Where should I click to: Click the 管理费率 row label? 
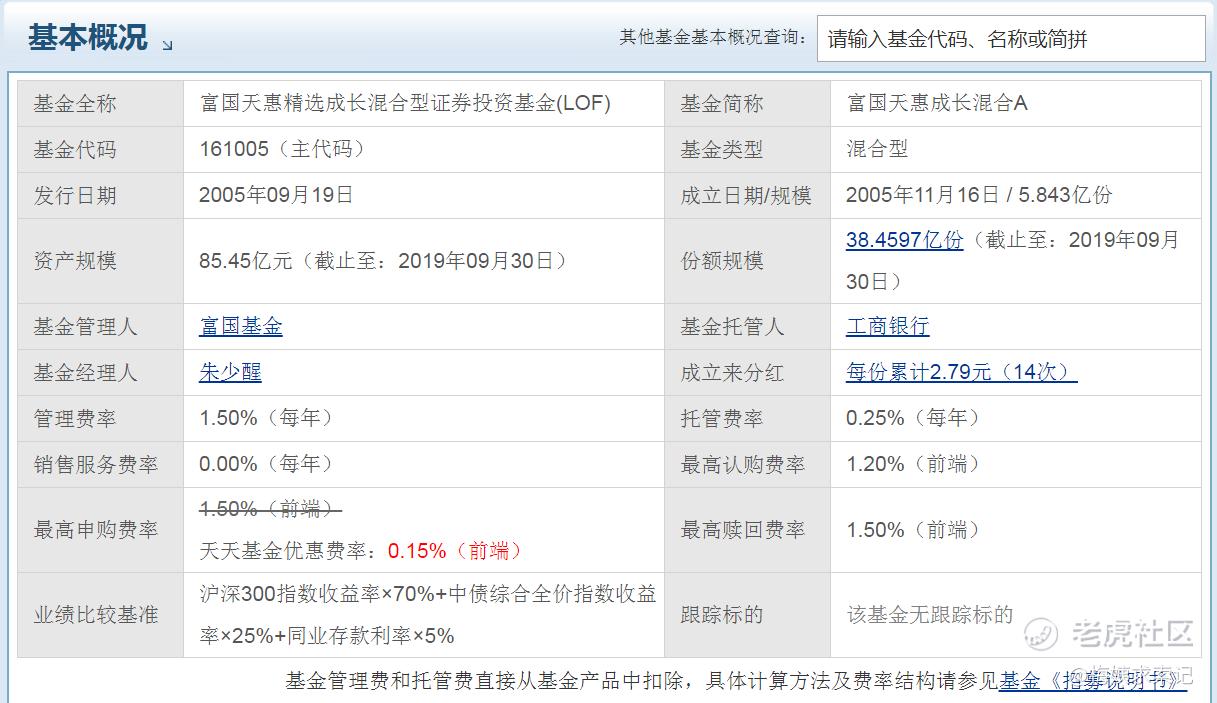tap(75, 418)
